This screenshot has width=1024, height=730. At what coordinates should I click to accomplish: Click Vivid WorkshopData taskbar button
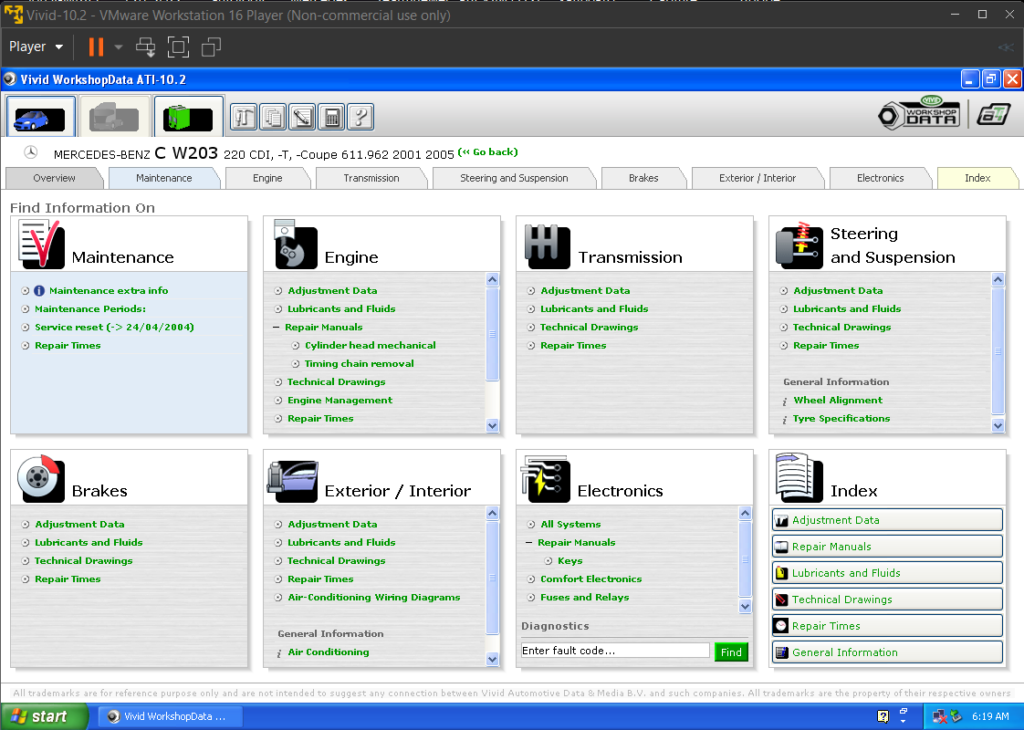coord(171,716)
